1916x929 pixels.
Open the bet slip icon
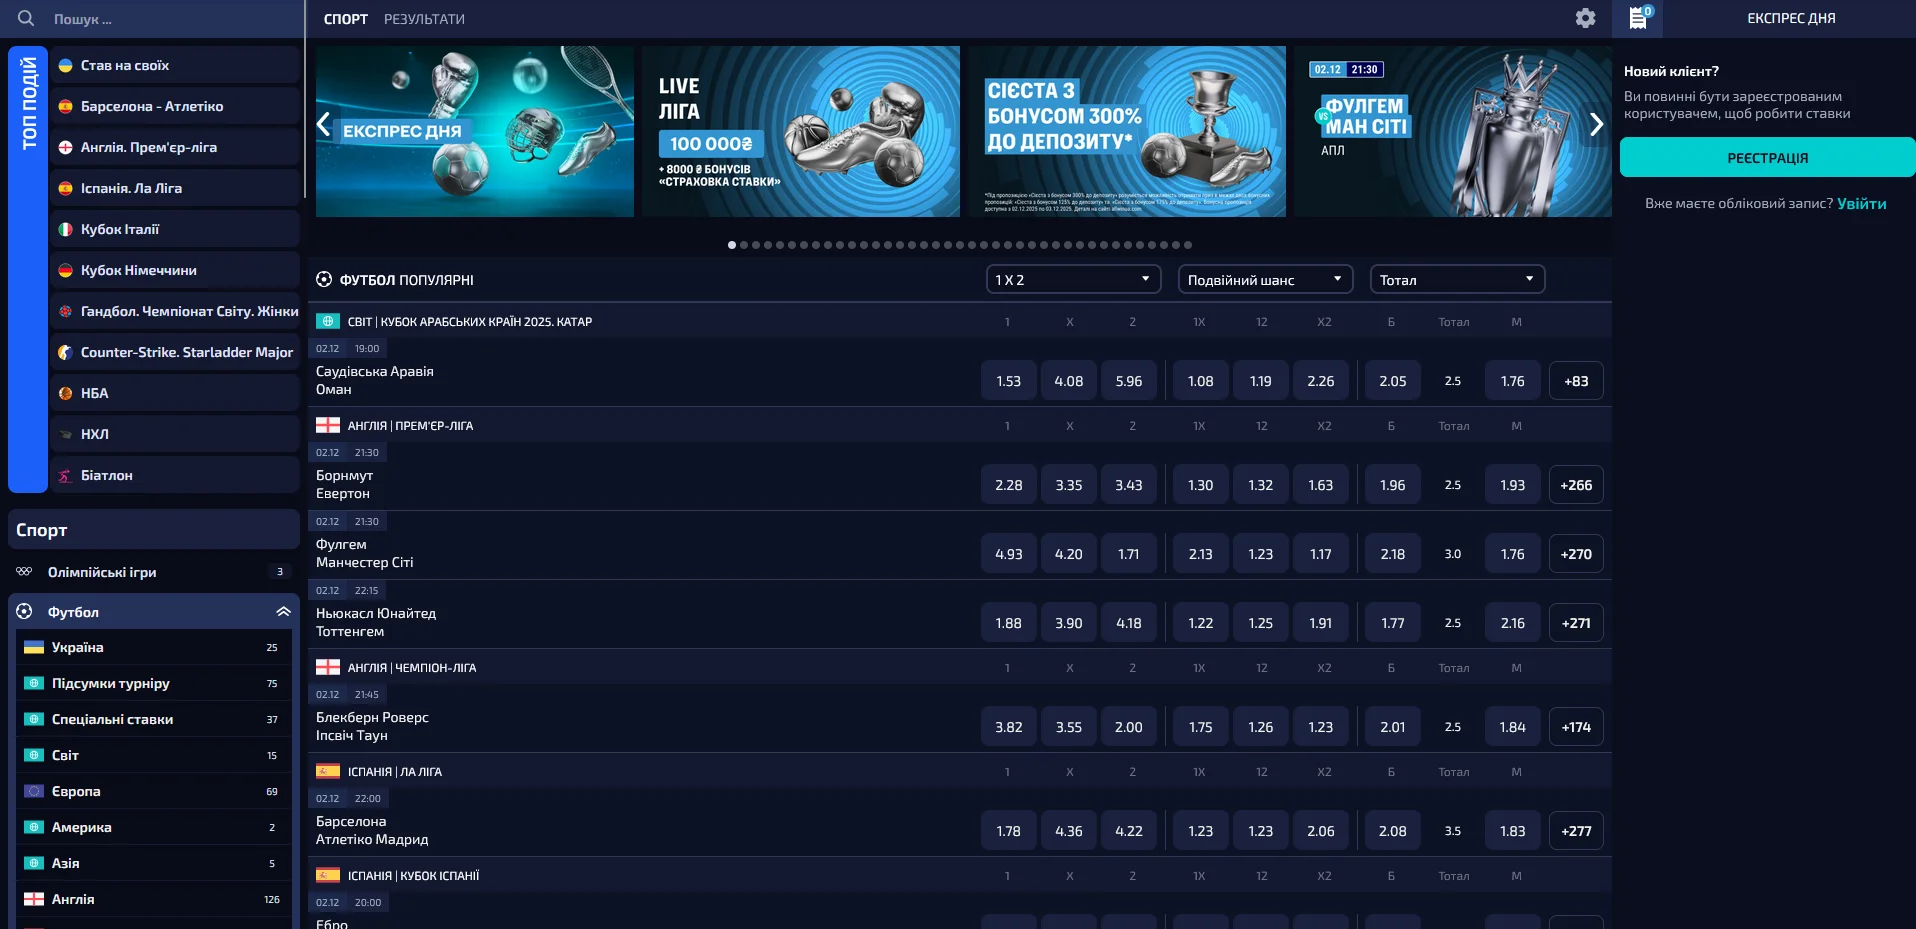pos(1638,18)
